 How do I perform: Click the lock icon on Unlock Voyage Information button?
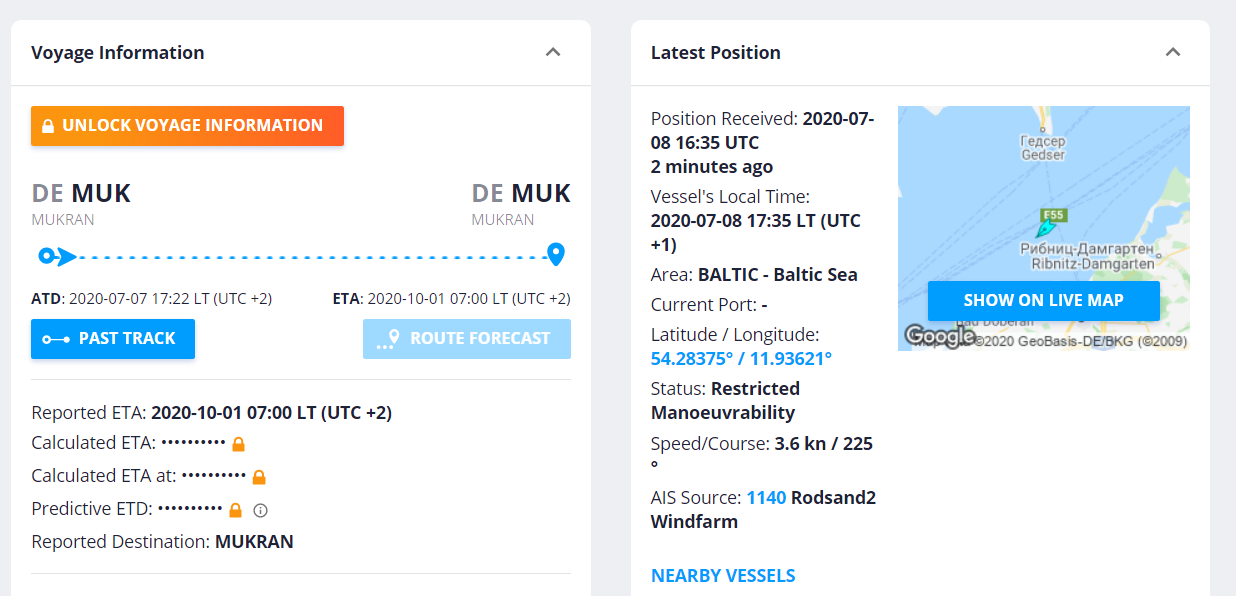(49, 126)
